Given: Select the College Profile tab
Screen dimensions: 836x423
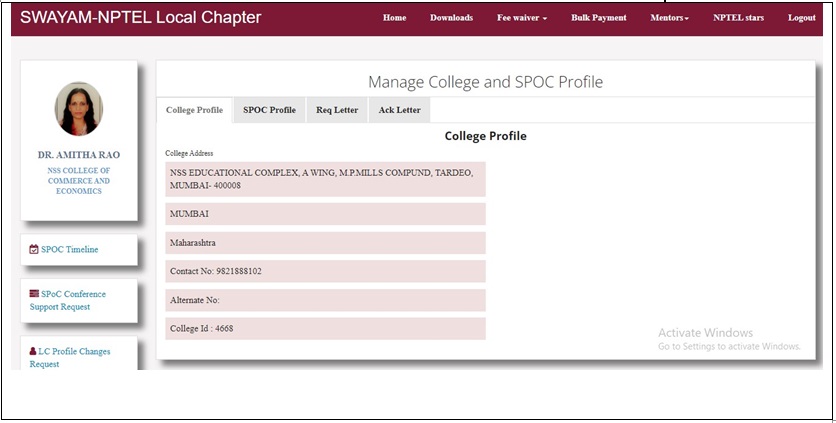Looking at the screenshot, I should 194,110.
